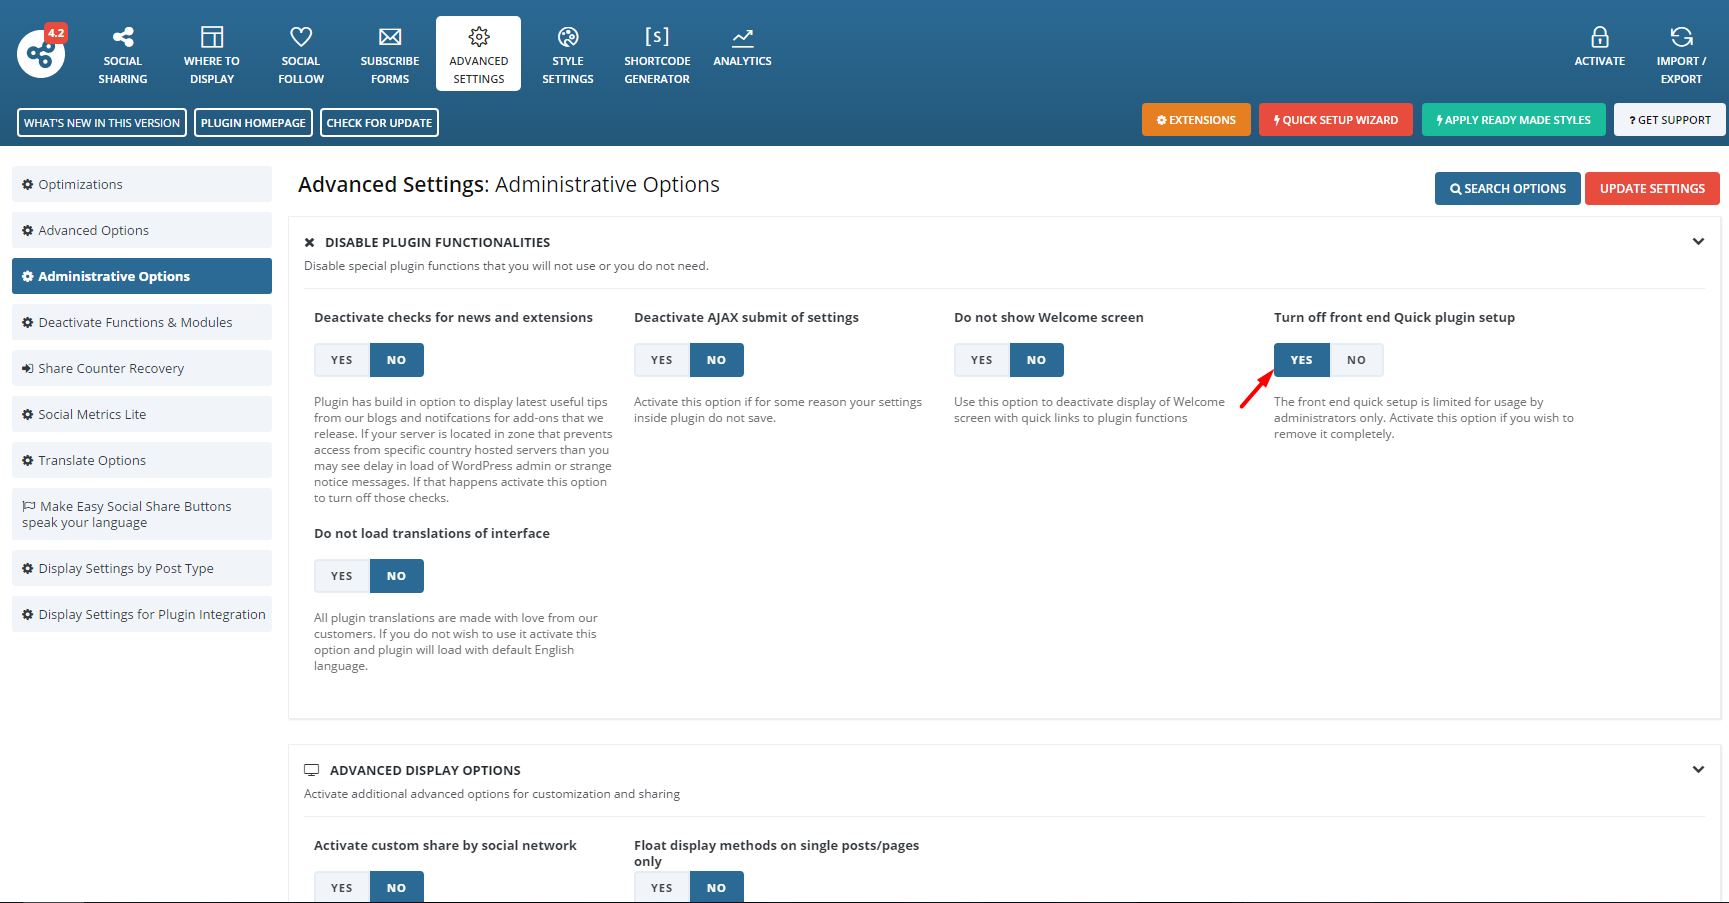Open the Social Sharing icon in top navigation
Image resolution: width=1729 pixels, height=903 pixels.
click(x=123, y=38)
